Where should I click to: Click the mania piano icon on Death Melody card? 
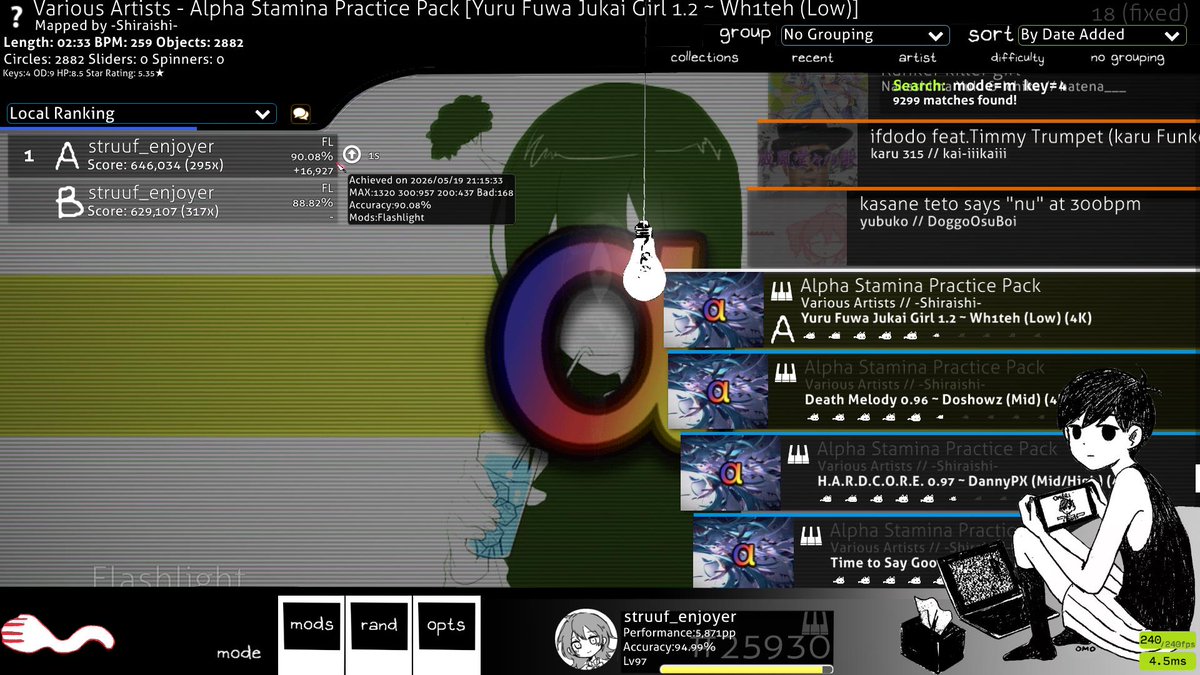[x=786, y=371]
